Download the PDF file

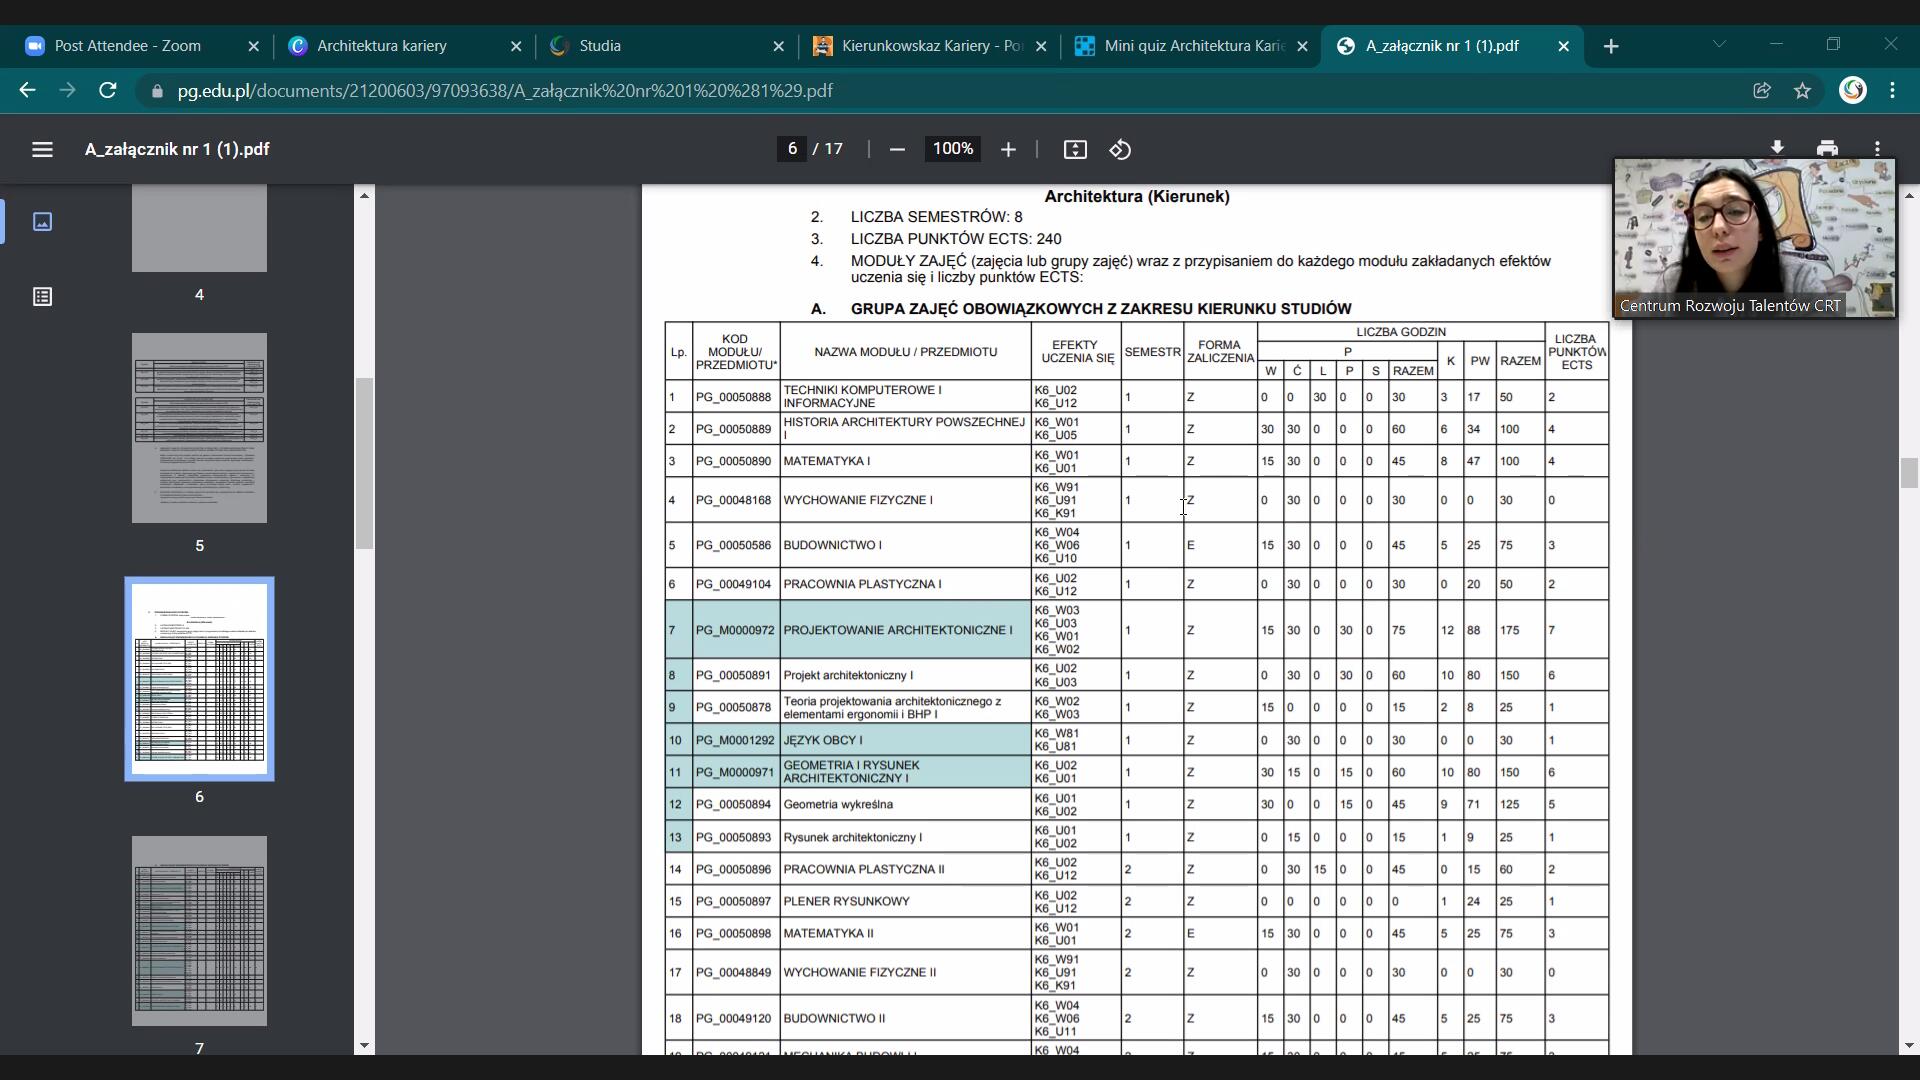(1777, 148)
